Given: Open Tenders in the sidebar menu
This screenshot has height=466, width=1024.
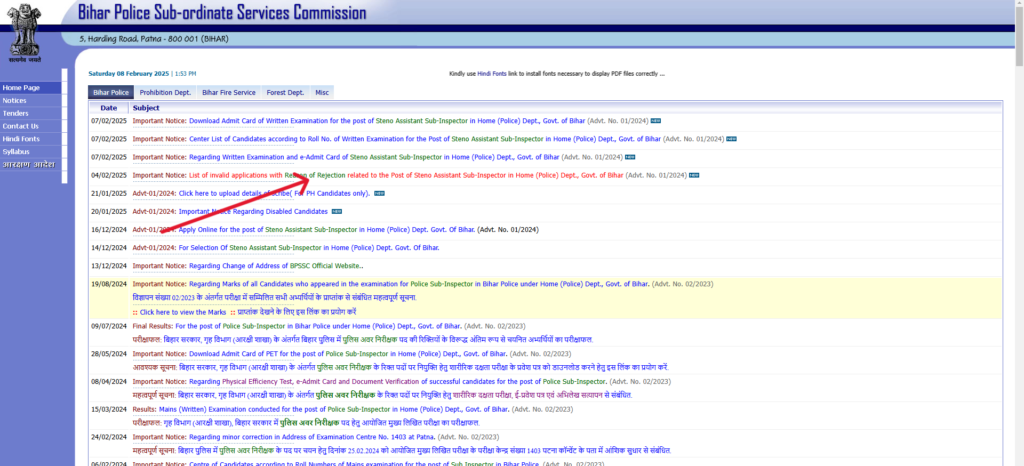Looking at the screenshot, I should point(31,114).
